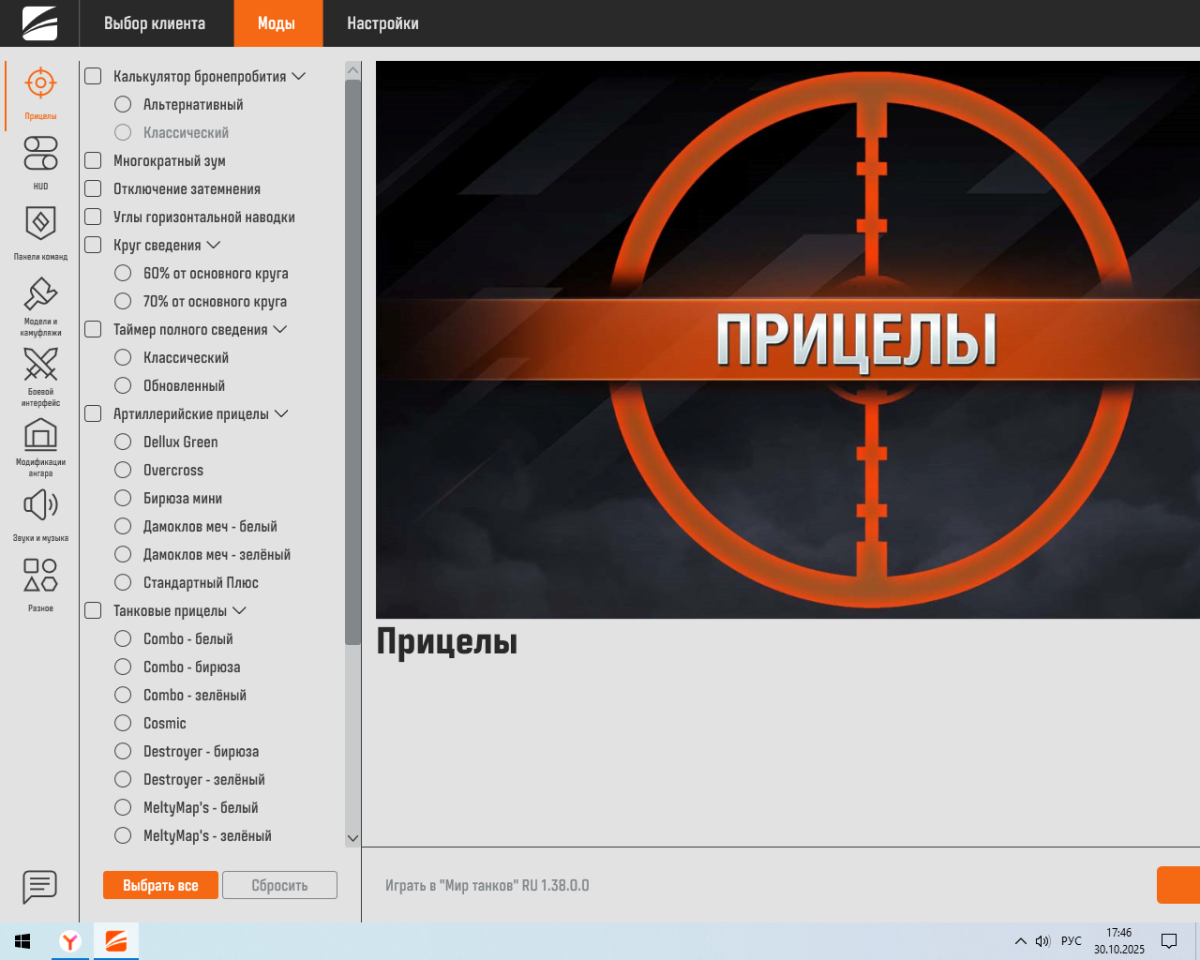Select Обновленный timer option

[x=123, y=385]
